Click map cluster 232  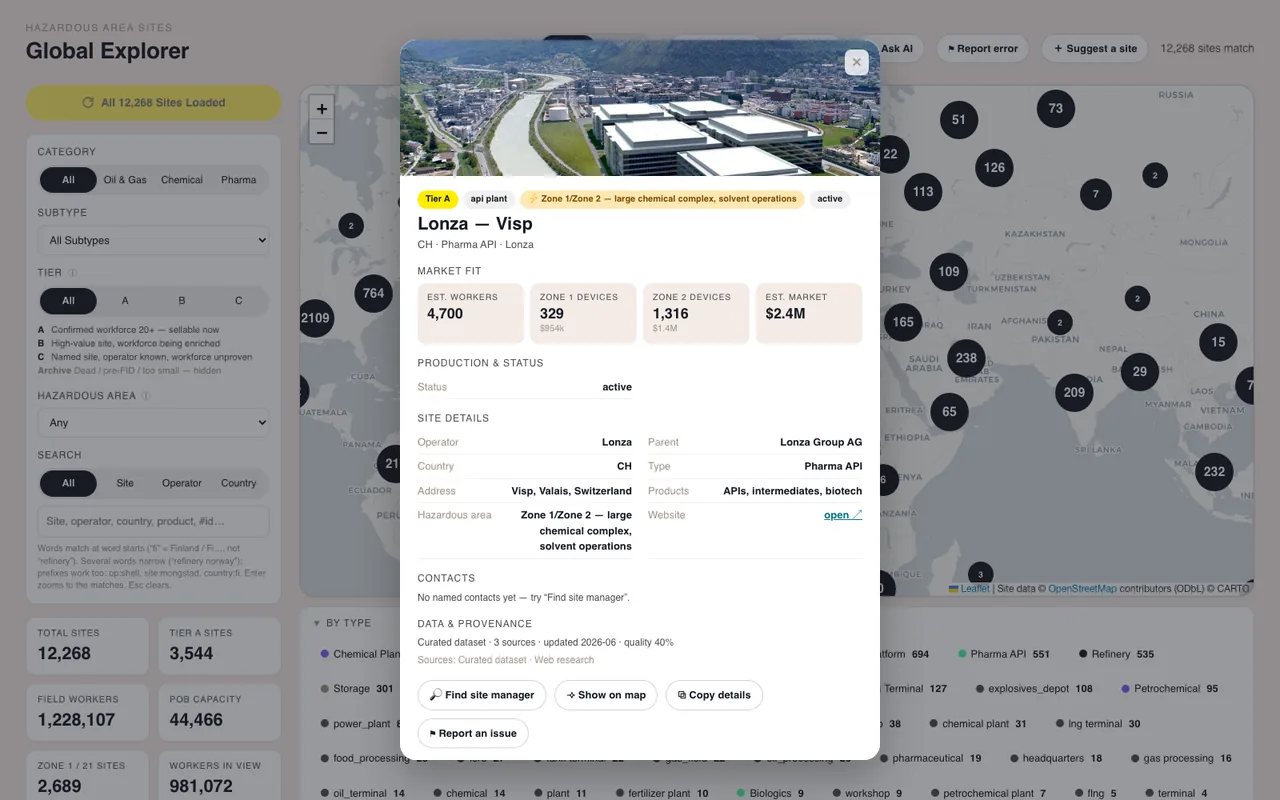(x=1214, y=471)
